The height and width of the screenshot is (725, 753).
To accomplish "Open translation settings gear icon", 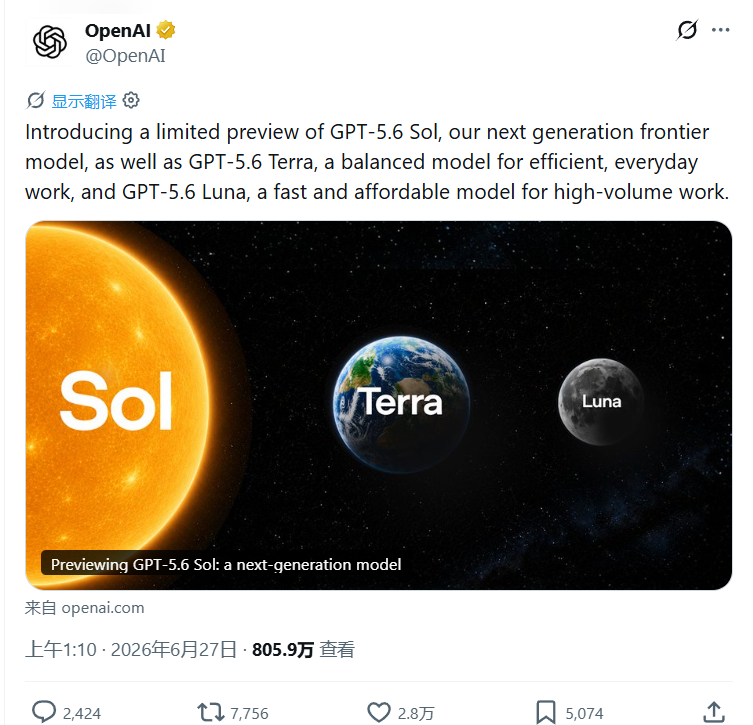I will 131,101.
